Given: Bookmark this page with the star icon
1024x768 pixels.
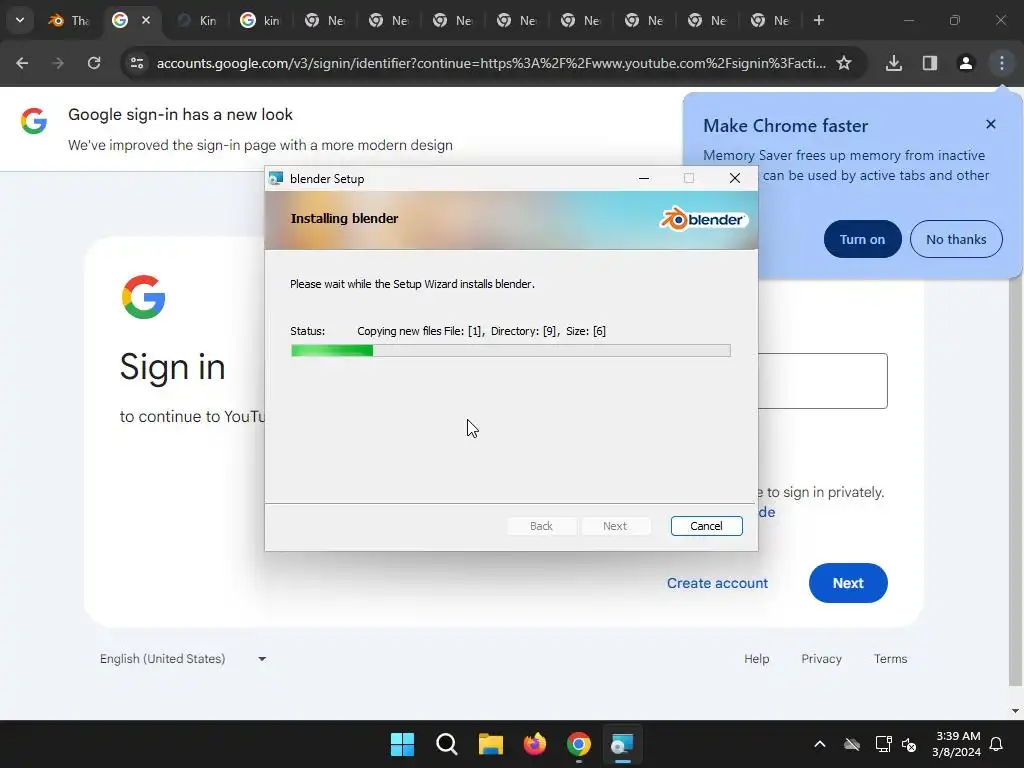Looking at the screenshot, I should pos(844,63).
